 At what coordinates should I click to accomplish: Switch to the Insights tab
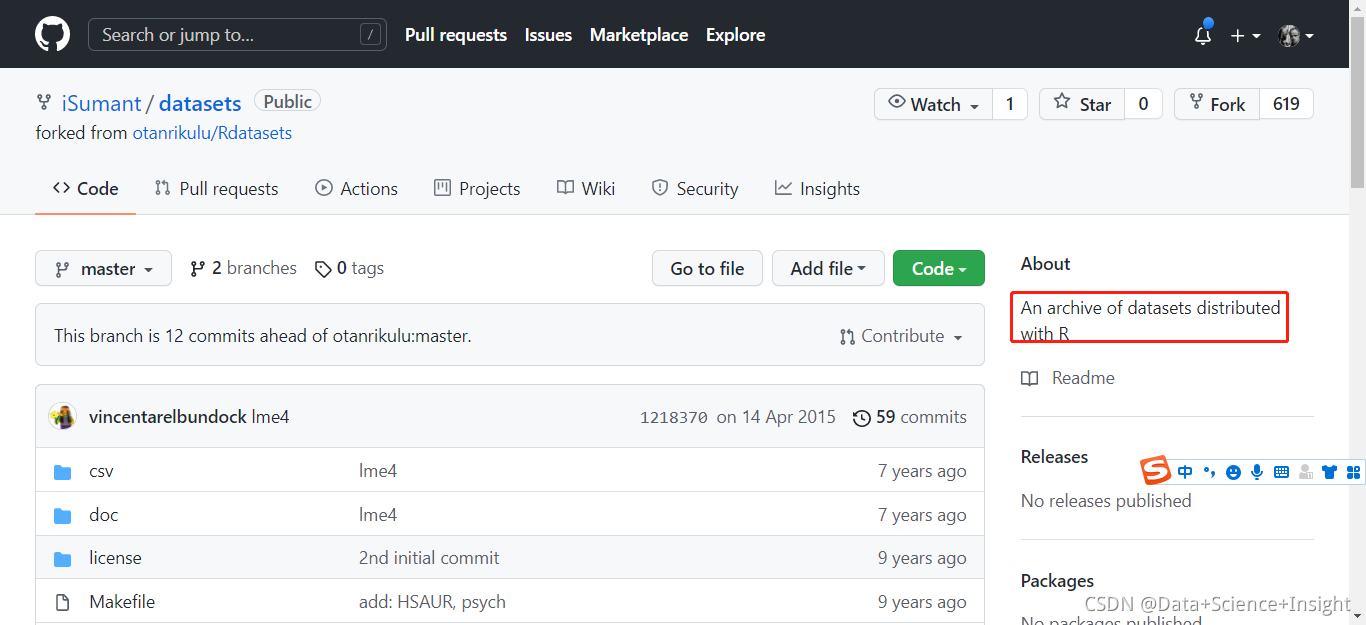(817, 189)
